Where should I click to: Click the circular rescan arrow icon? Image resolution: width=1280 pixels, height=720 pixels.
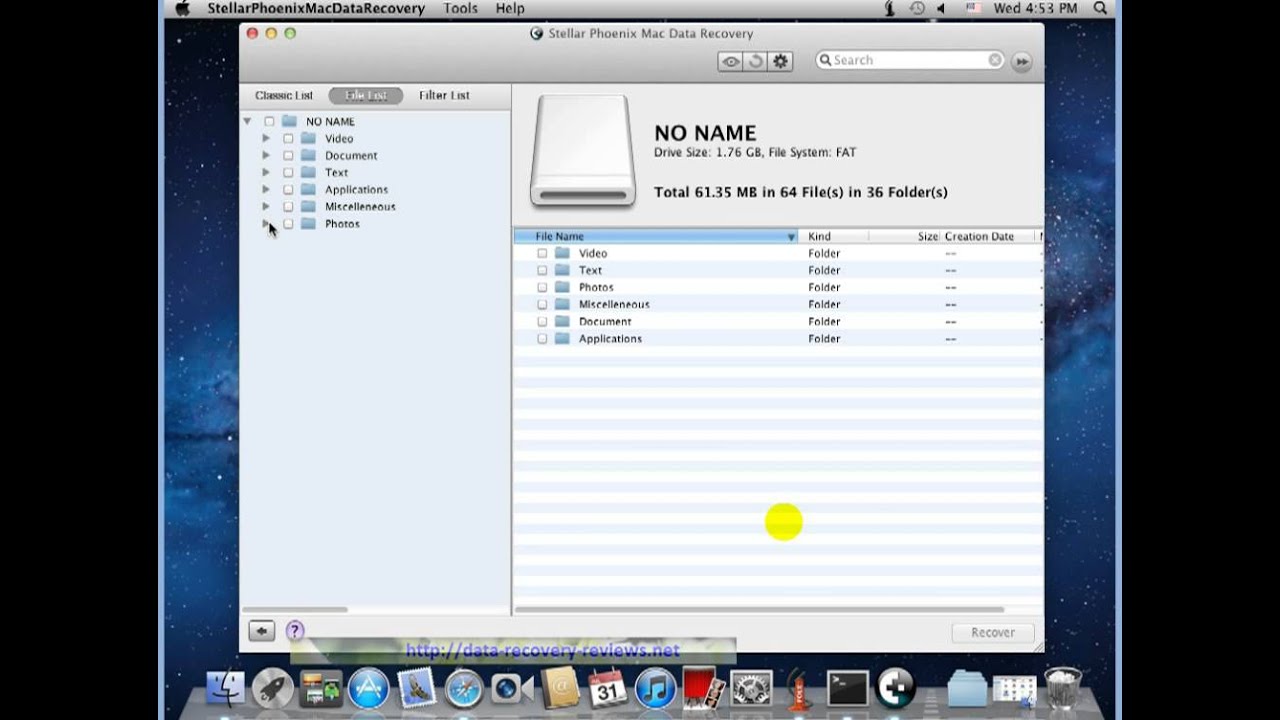click(756, 61)
